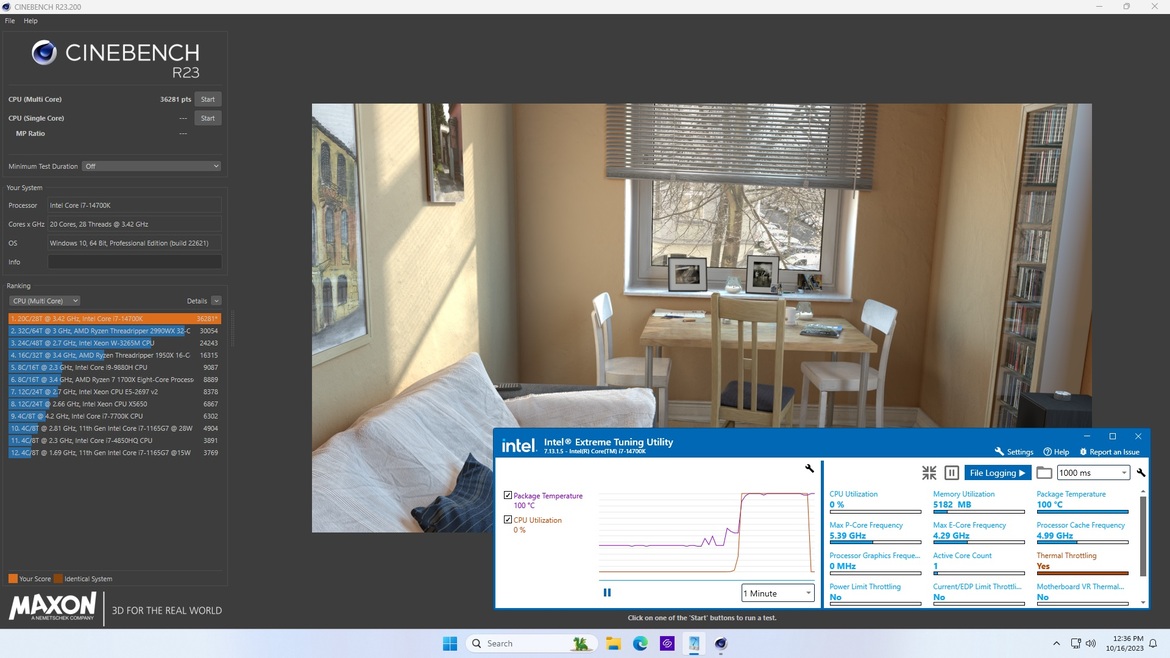
Task: Select the Xeon E5-2697 v2 ranking row
Action: 114,392
